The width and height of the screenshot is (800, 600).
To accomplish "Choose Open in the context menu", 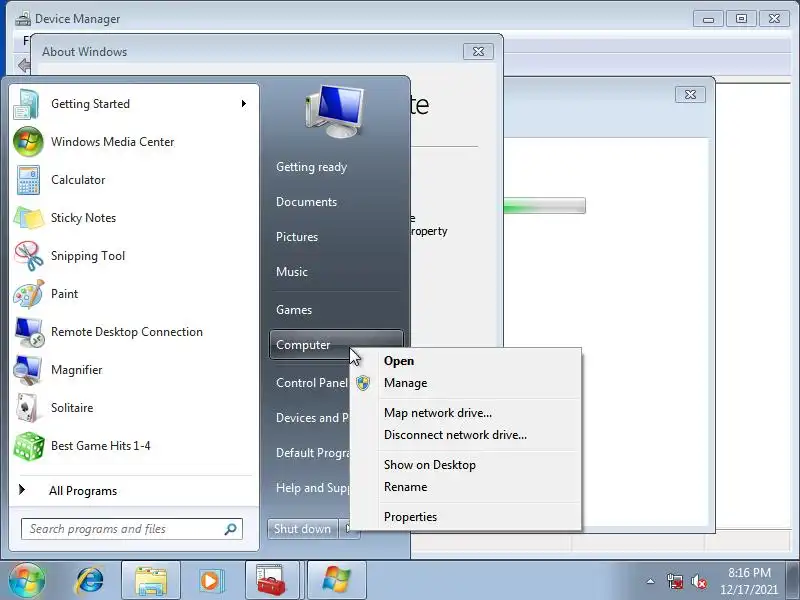I will (399, 361).
